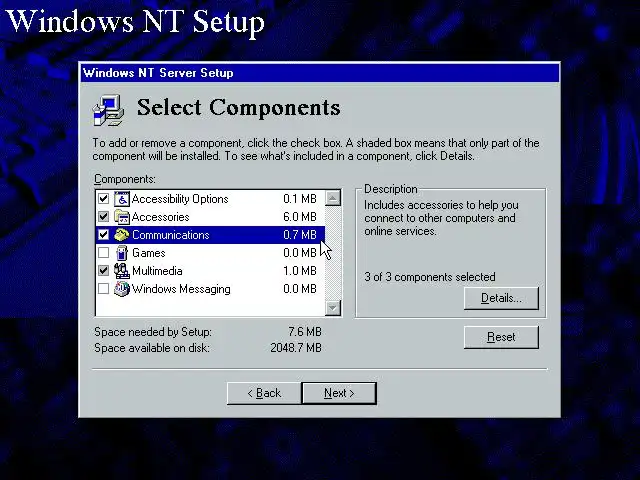The image size is (640, 480).
Task: Click the components list scroll up arrow
Action: (333, 198)
